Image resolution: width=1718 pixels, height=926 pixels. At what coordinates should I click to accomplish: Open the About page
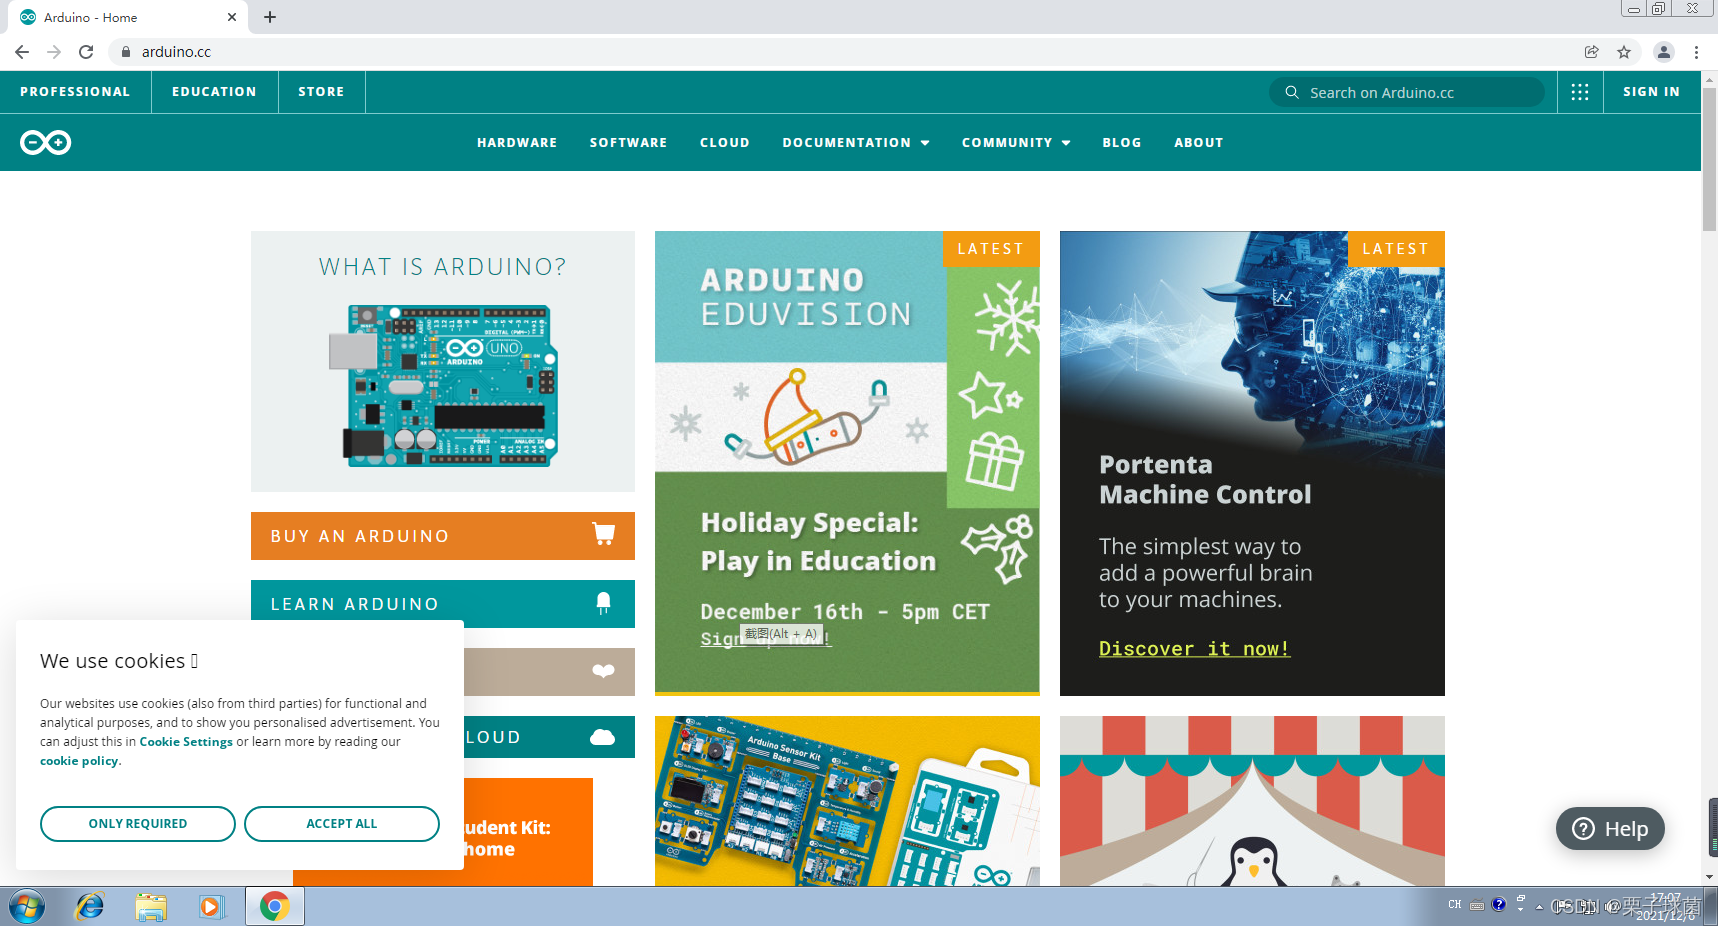point(1199,143)
